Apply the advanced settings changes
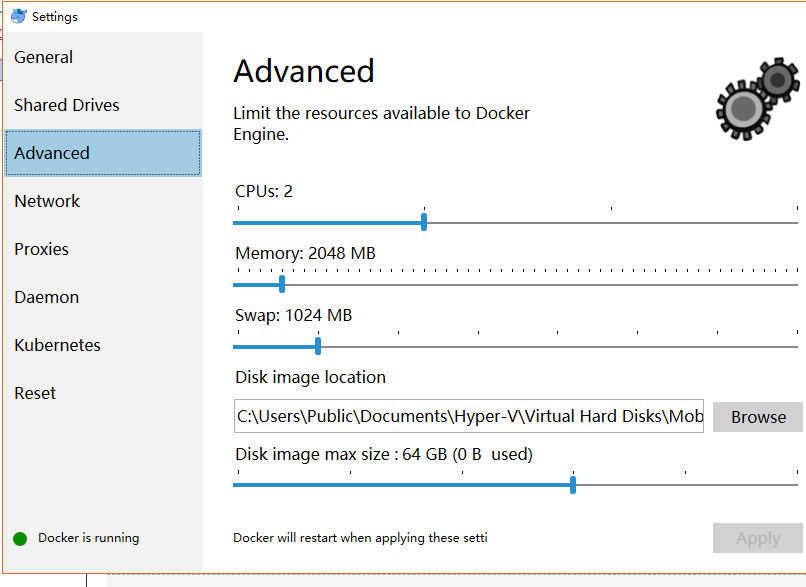Viewport: 806px width, 587px height. 758,538
